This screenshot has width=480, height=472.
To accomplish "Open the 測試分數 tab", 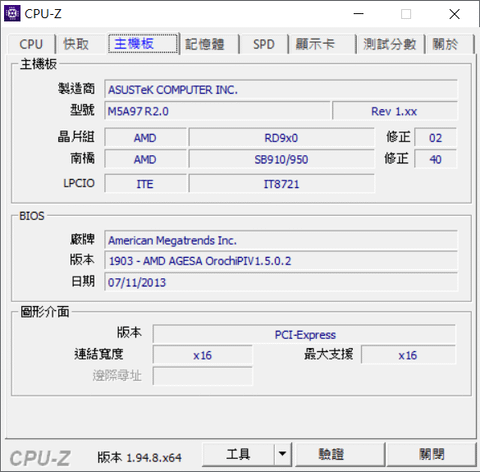I will tap(390, 44).
